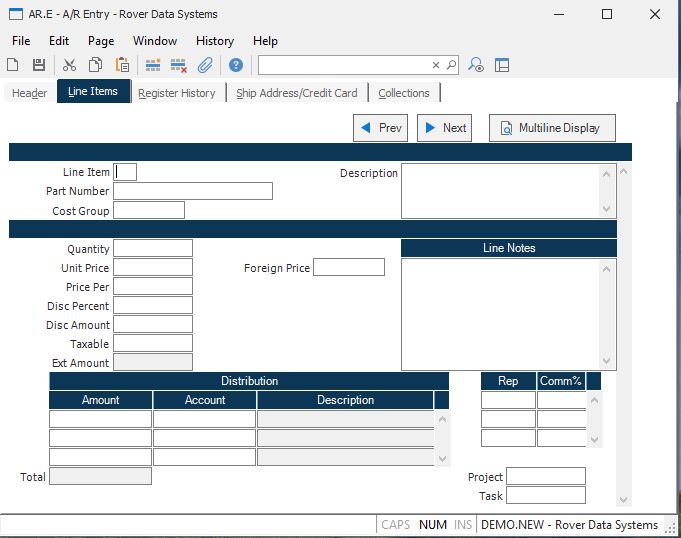
Task: Click the Copy icon in toolbar
Action: pos(96,65)
